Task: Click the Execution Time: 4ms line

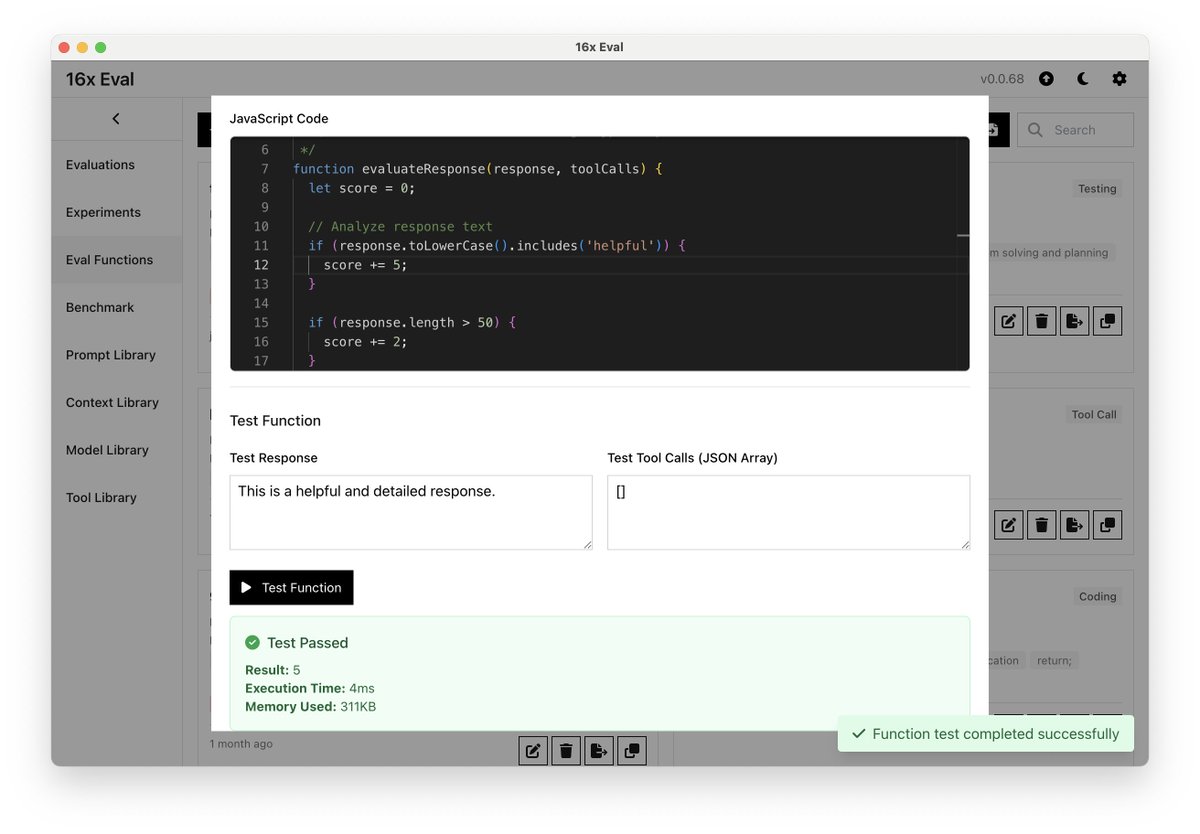Action: click(310, 688)
